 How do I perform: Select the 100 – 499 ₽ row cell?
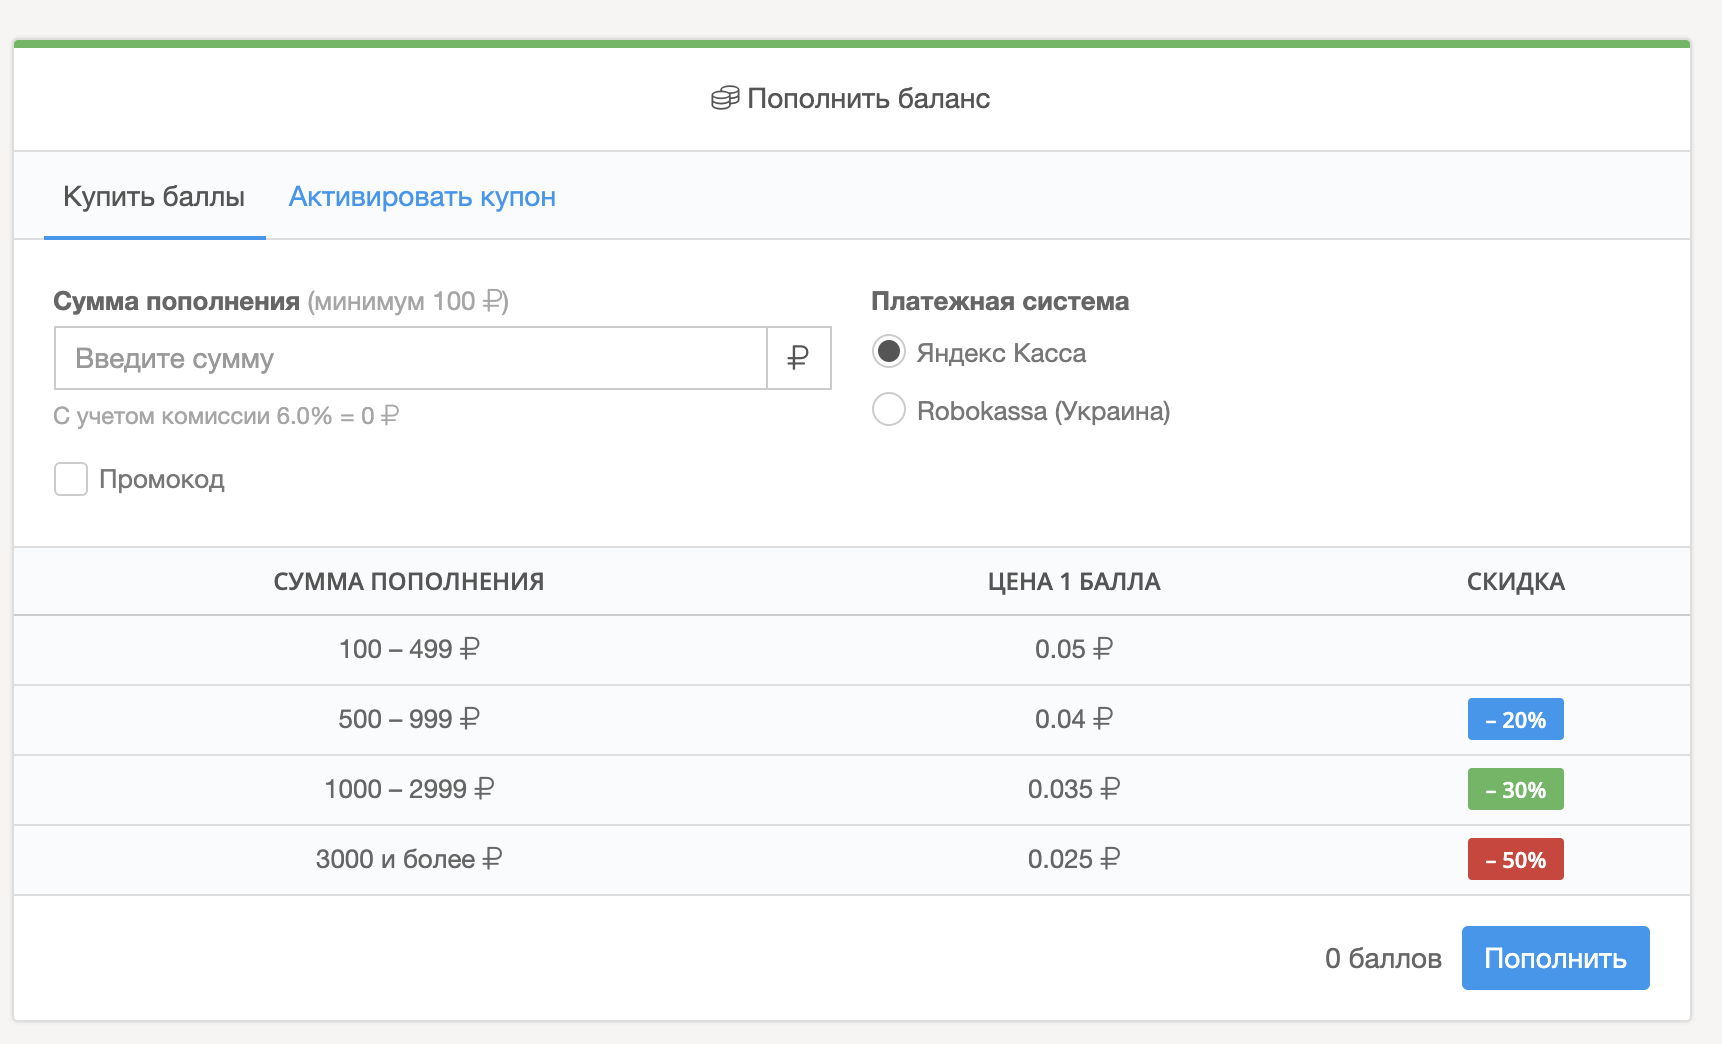[x=409, y=649]
